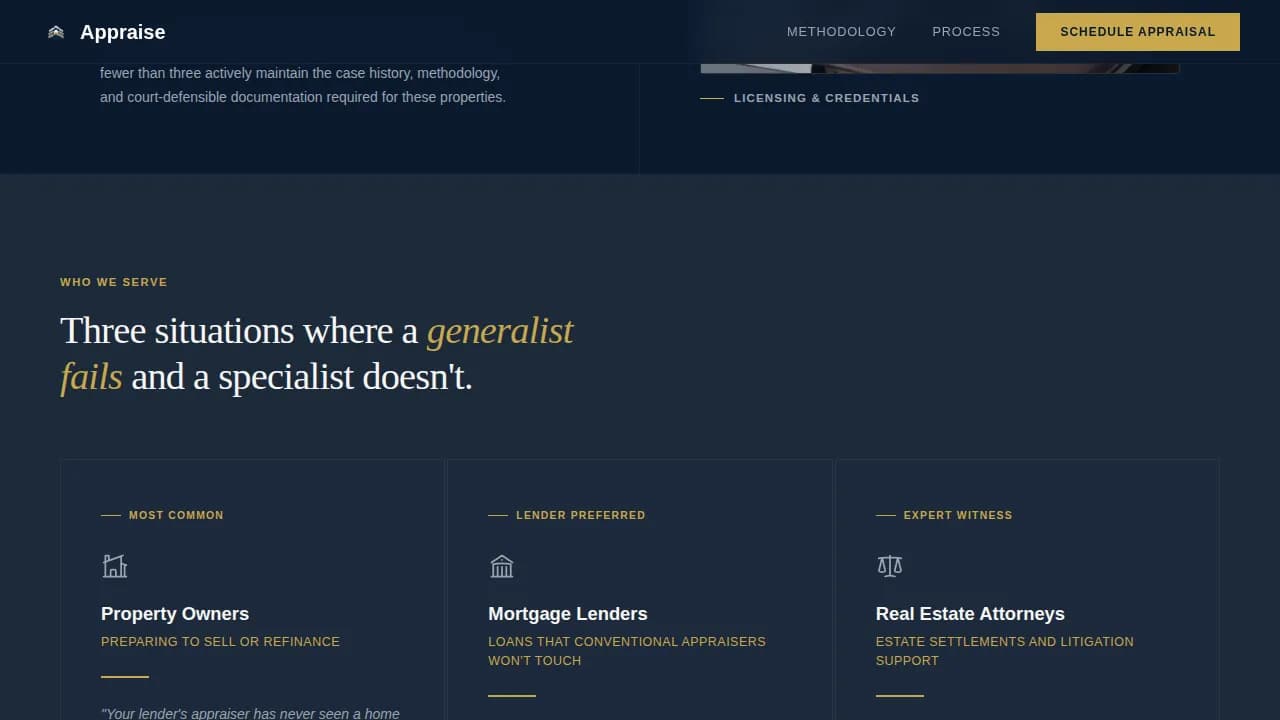Click the Appraise brand name text
Viewport: 1280px width, 720px height.
[x=122, y=31]
